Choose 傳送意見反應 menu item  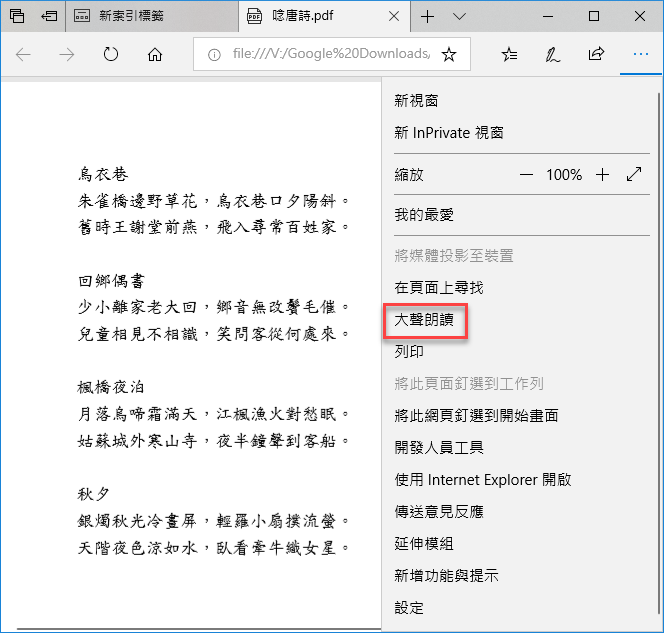point(439,511)
